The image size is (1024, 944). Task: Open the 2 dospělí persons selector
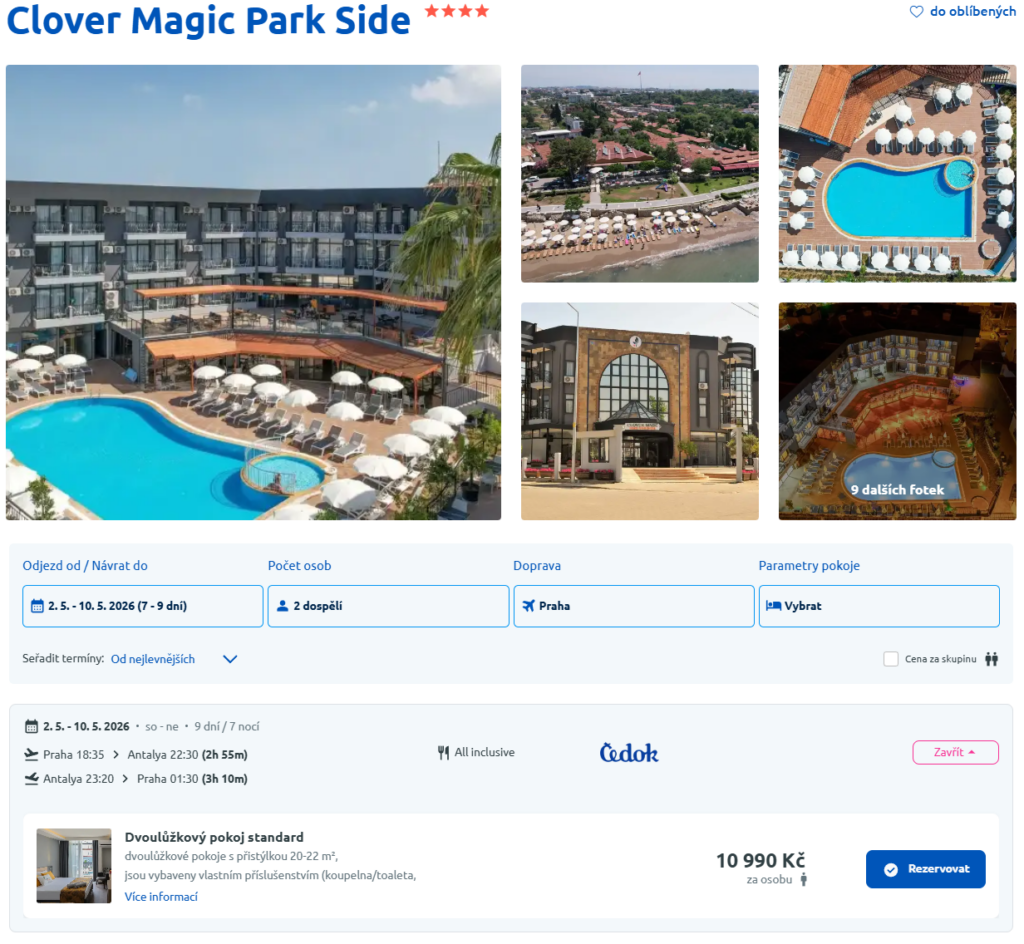(388, 606)
